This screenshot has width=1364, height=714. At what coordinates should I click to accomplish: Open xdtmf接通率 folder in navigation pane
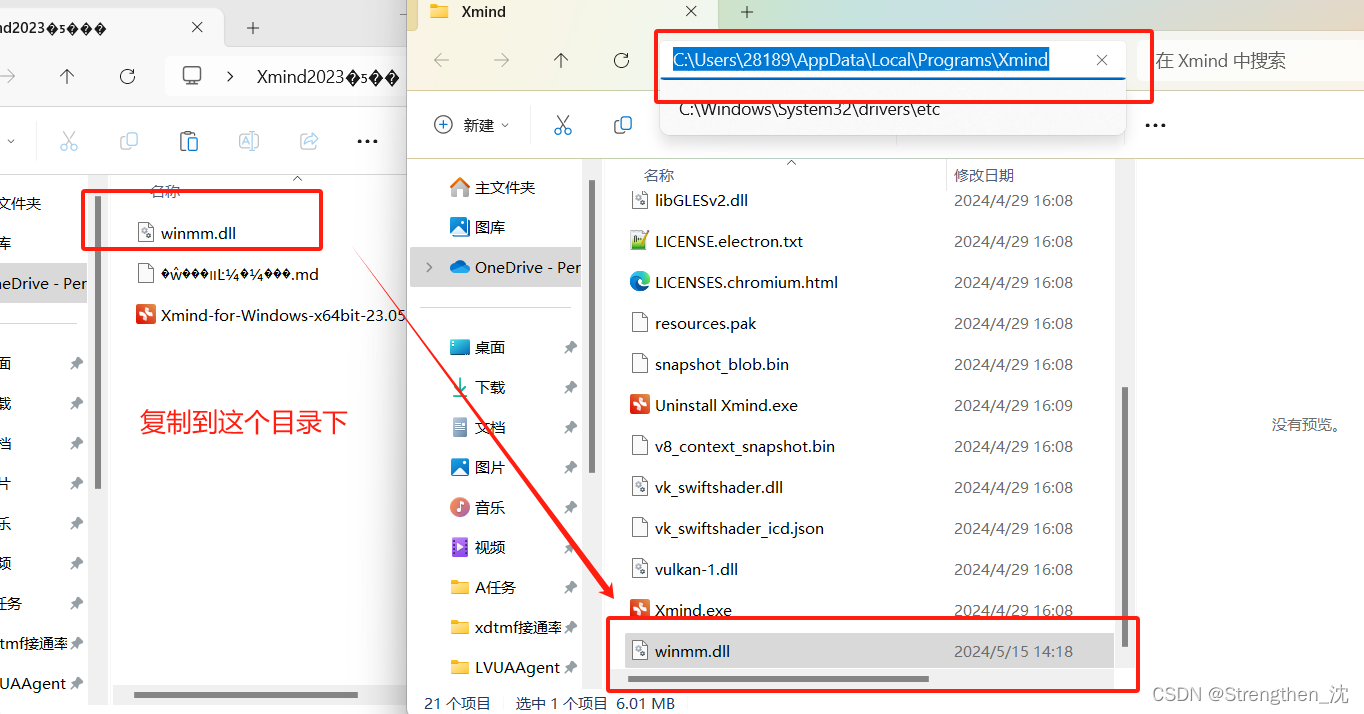pos(506,627)
